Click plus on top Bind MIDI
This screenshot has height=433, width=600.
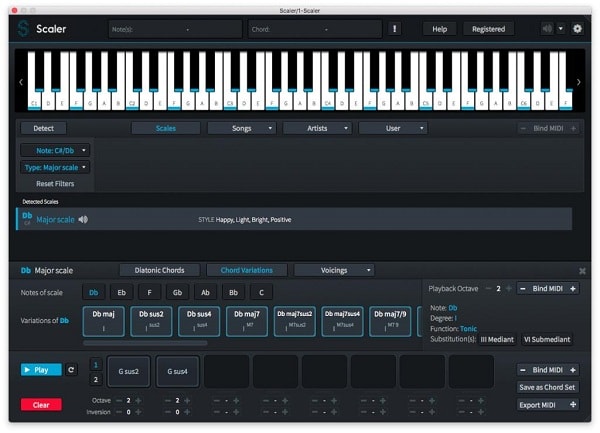pyautogui.click(x=573, y=129)
